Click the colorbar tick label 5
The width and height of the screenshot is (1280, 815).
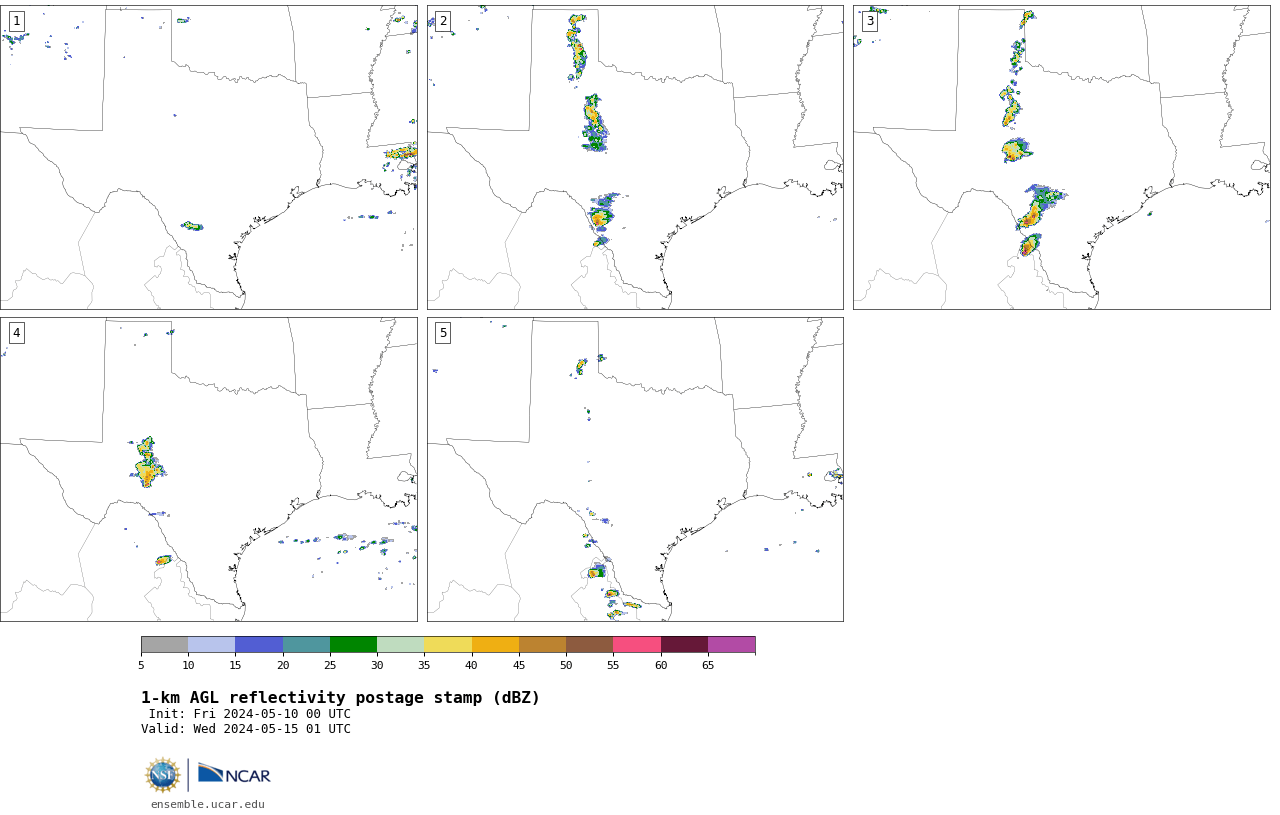(141, 665)
